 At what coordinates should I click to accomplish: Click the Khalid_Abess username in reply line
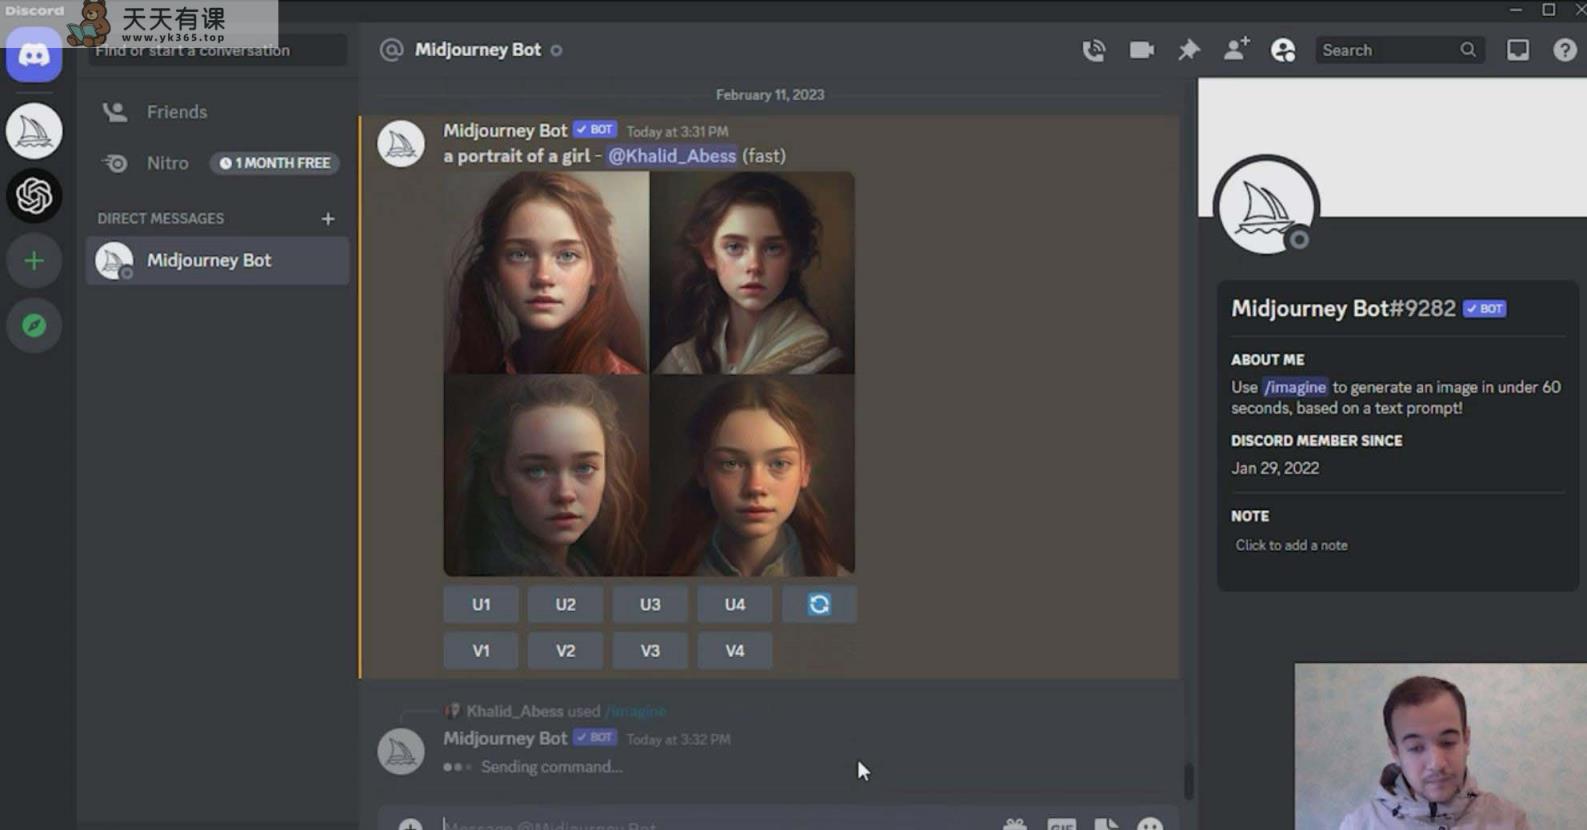point(515,711)
